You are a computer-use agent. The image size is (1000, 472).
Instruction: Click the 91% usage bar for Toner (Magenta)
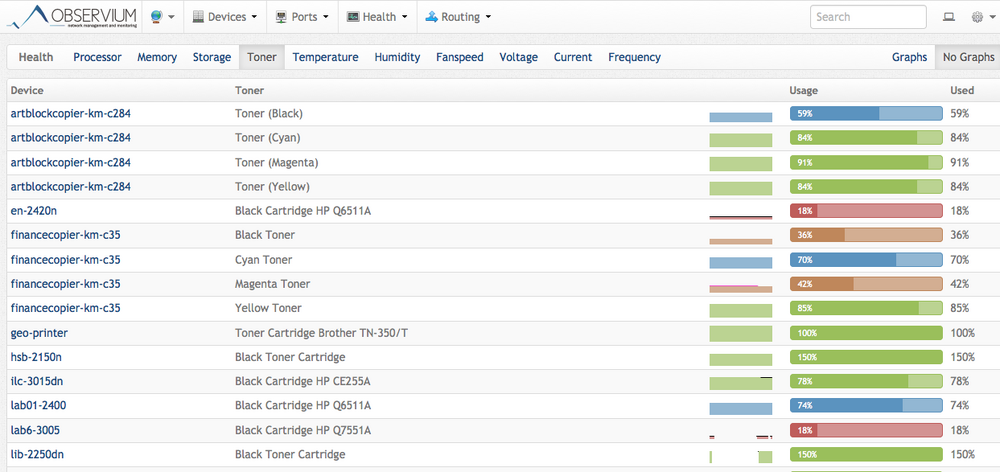[x=866, y=162]
